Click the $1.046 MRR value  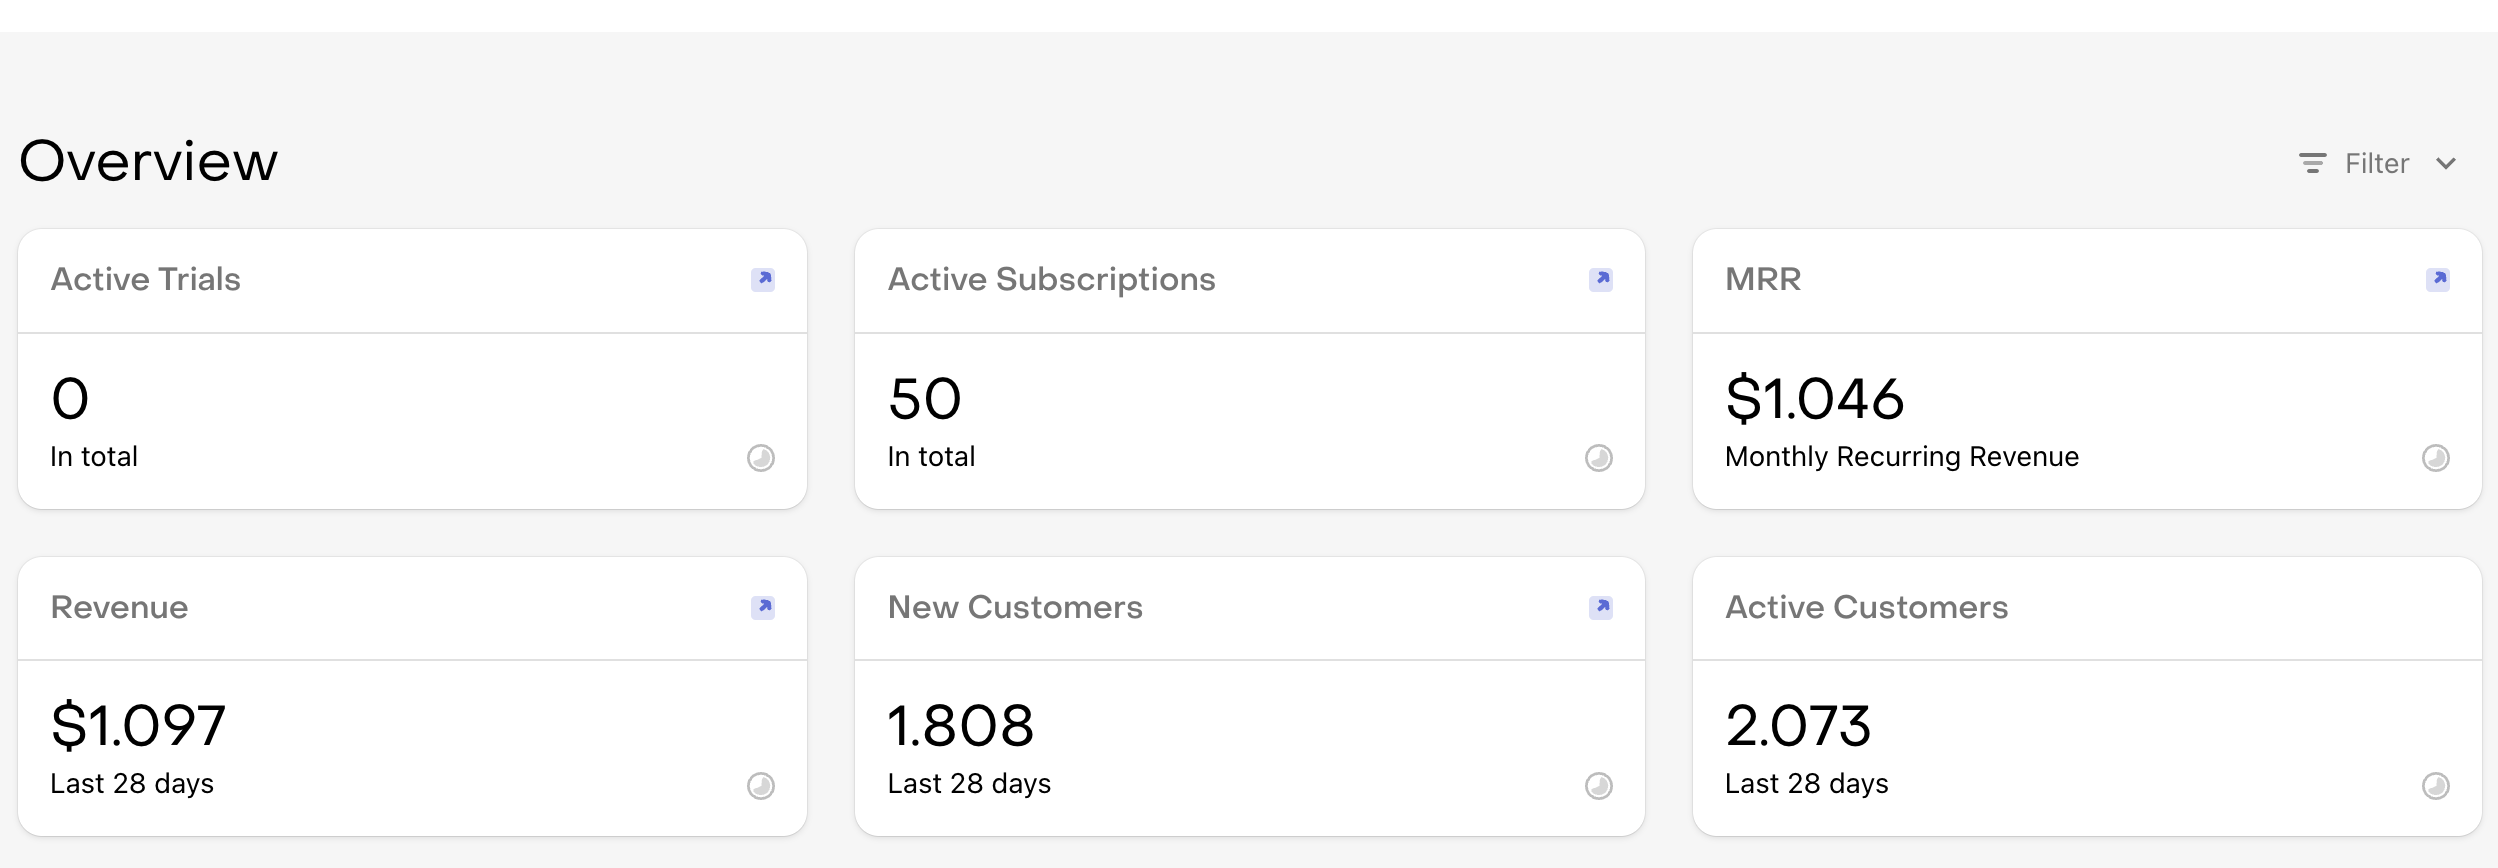[1814, 398]
